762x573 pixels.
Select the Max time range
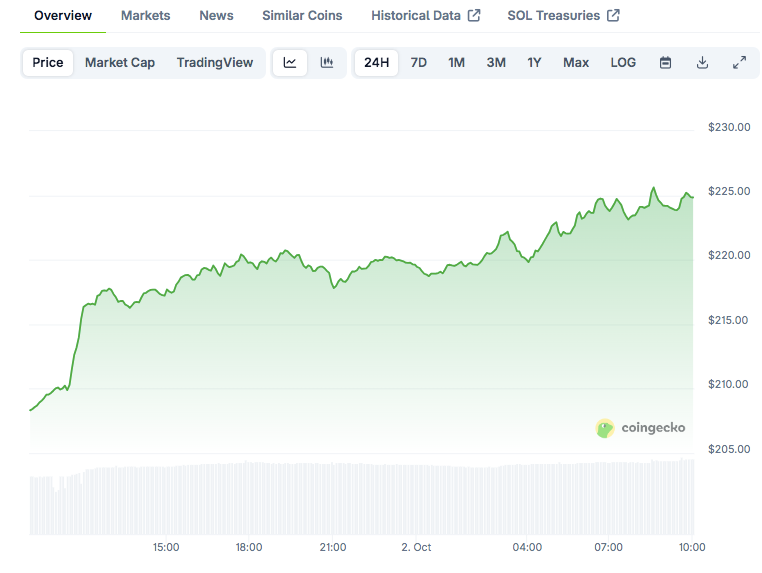click(576, 62)
